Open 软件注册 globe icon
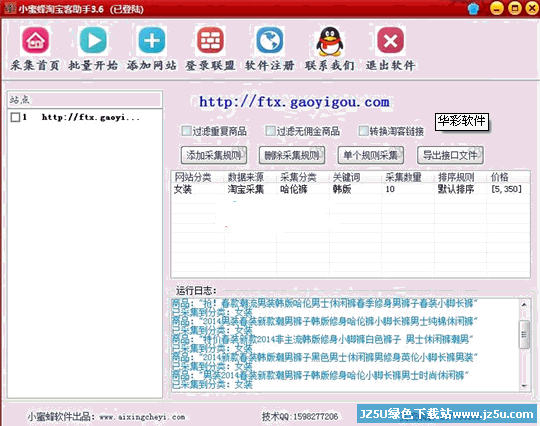 tap(270, 41)
